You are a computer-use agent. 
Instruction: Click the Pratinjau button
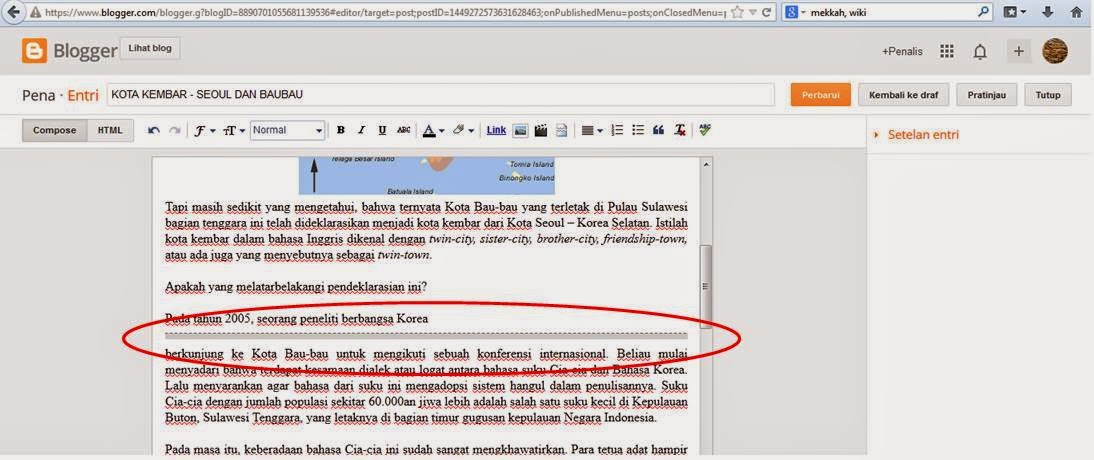(x=987, y=95)
